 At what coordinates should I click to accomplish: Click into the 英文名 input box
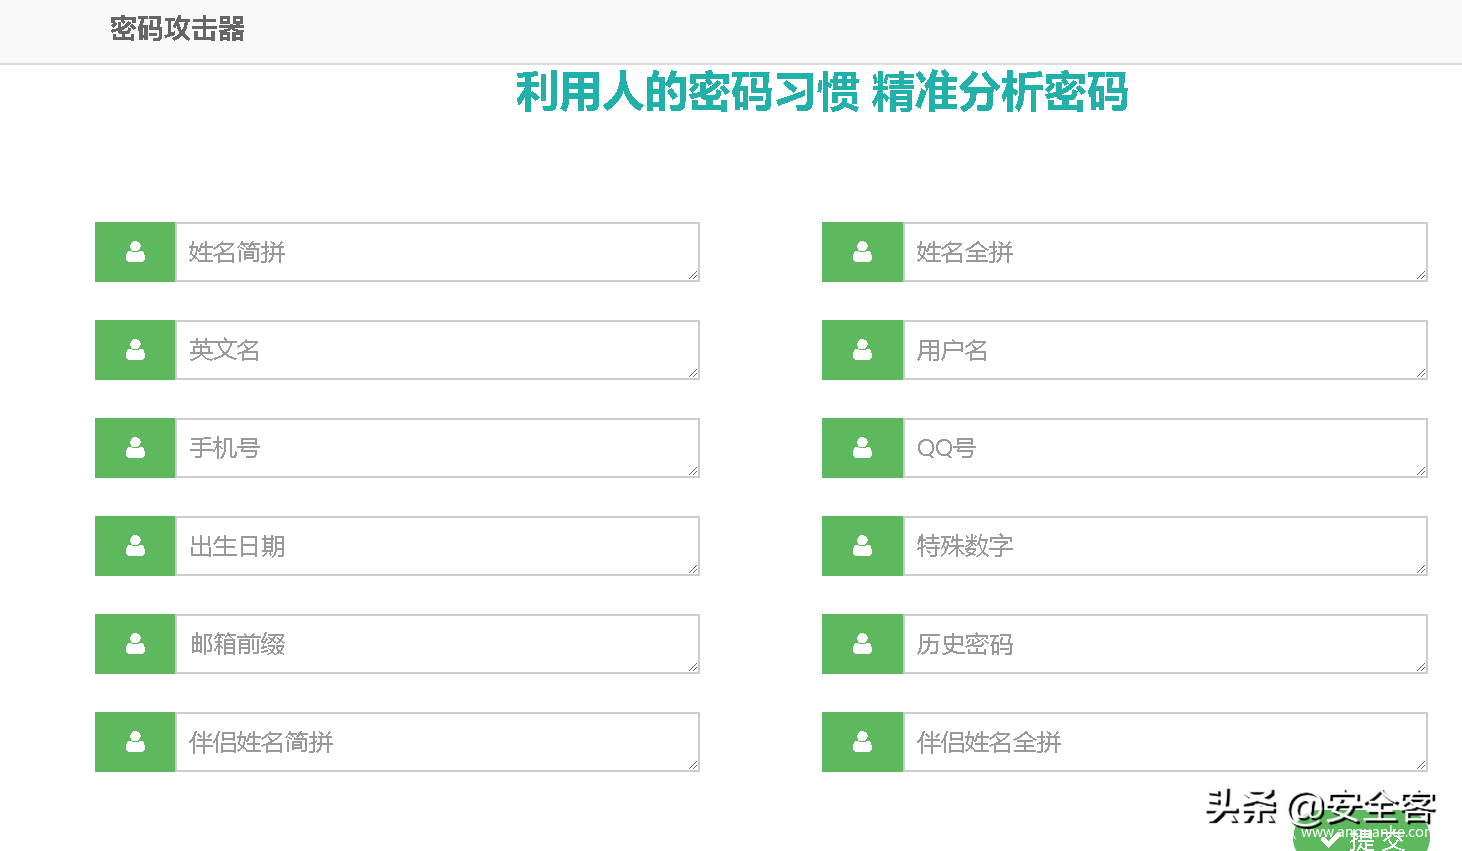pos(437,350)
